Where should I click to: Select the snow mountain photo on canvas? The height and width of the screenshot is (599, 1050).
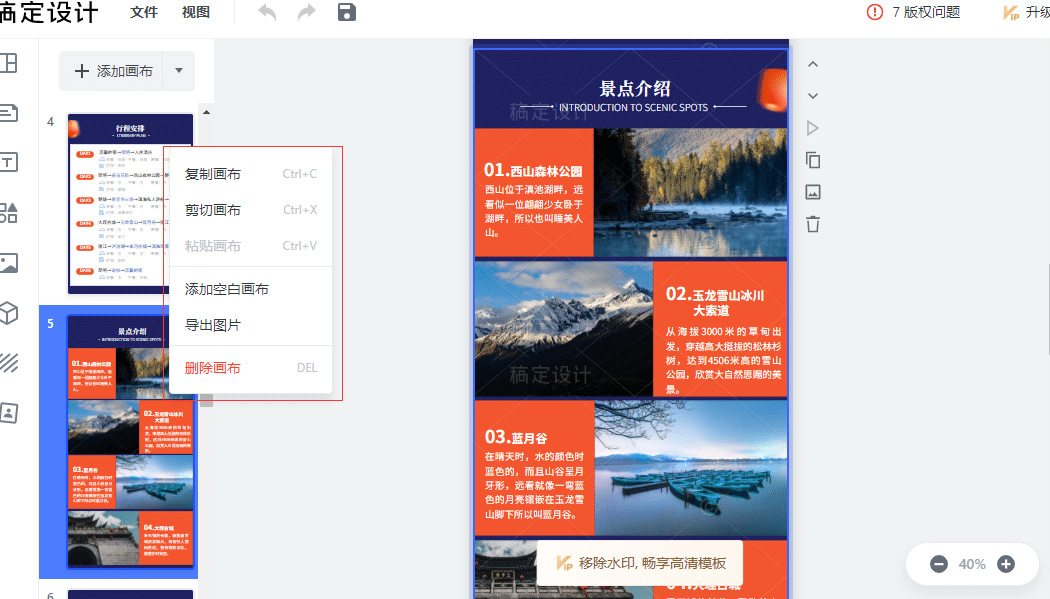[564, 329]
